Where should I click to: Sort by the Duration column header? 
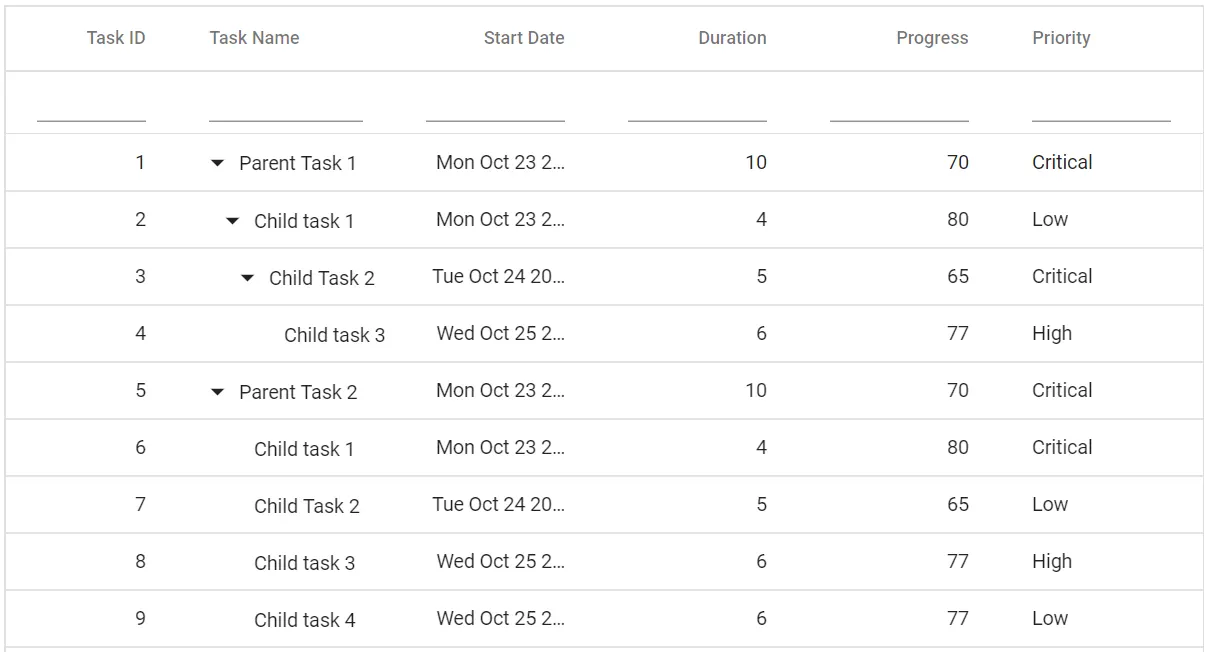(x=732, y=37)
